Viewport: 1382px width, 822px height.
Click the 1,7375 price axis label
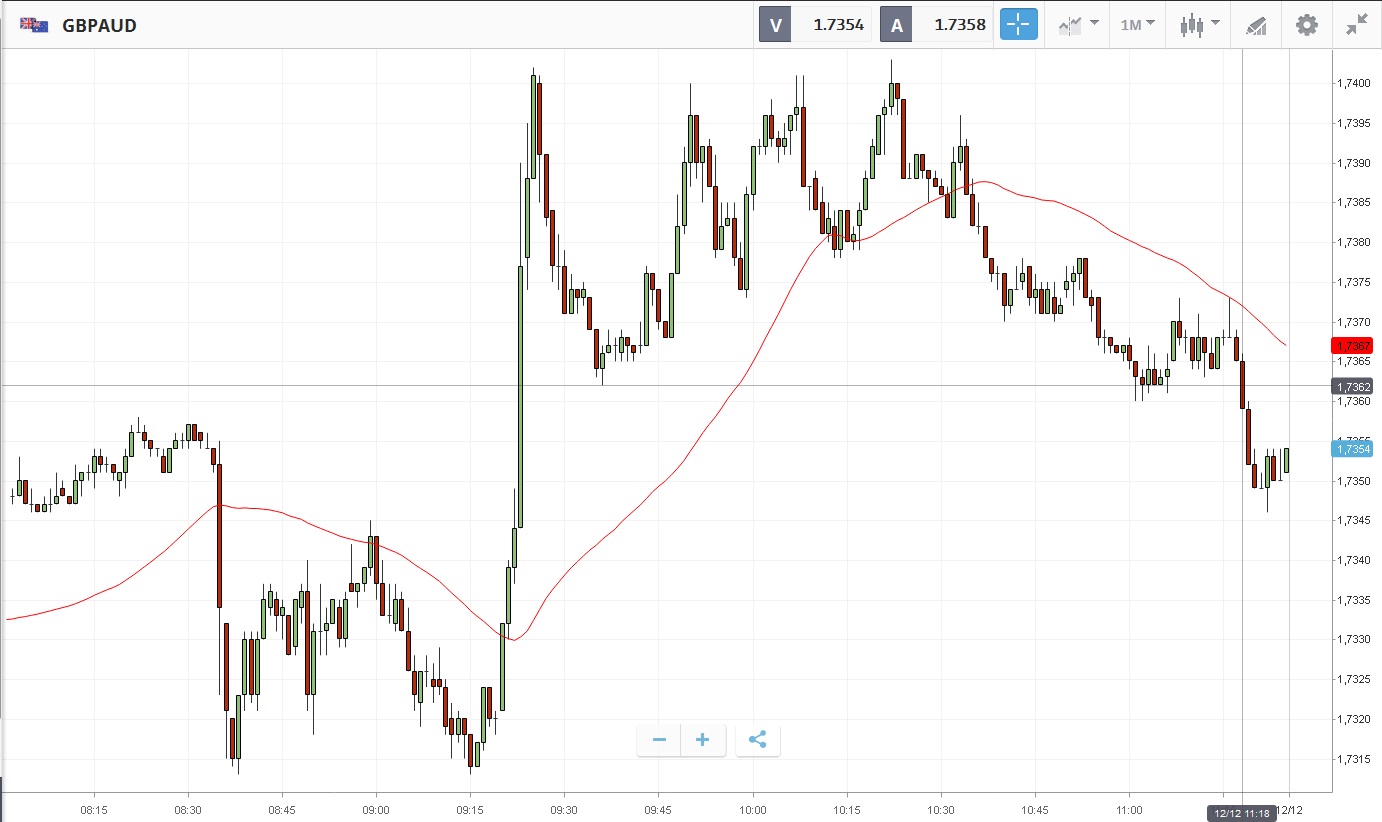(x=1353, y=282)
